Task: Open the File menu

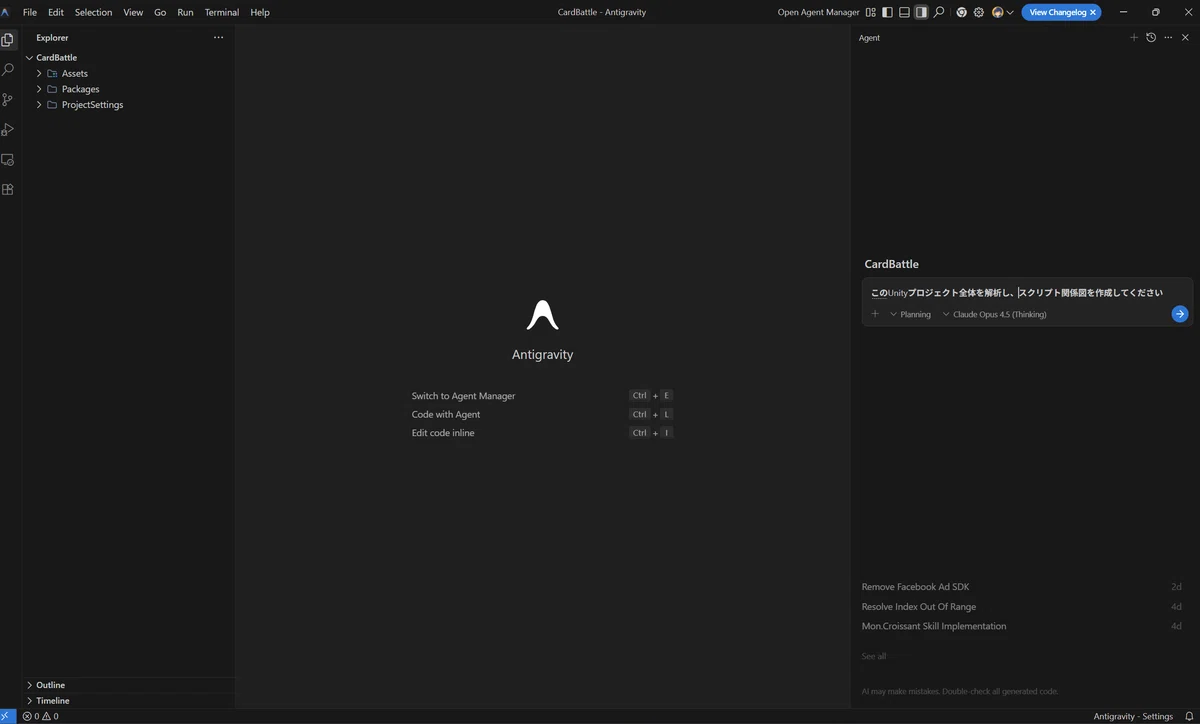Action: [30, 12]
